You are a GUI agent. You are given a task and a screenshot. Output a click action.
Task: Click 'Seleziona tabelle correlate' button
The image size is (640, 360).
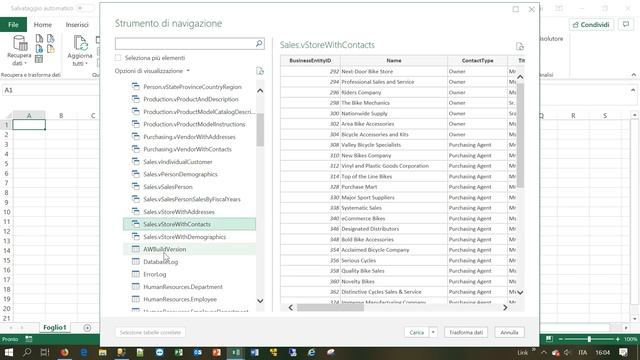pyautogui.click(x=150, y=332)
